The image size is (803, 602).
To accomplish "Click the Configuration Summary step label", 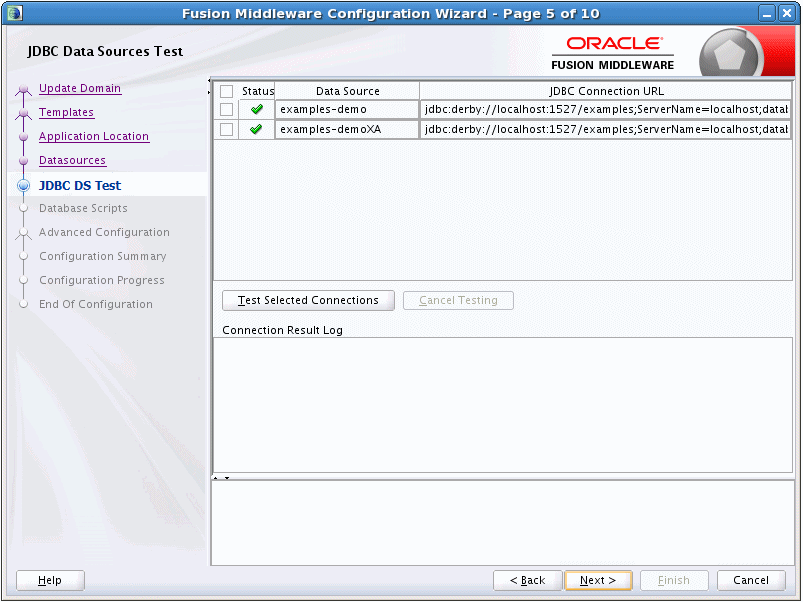I will pos(102,256).
